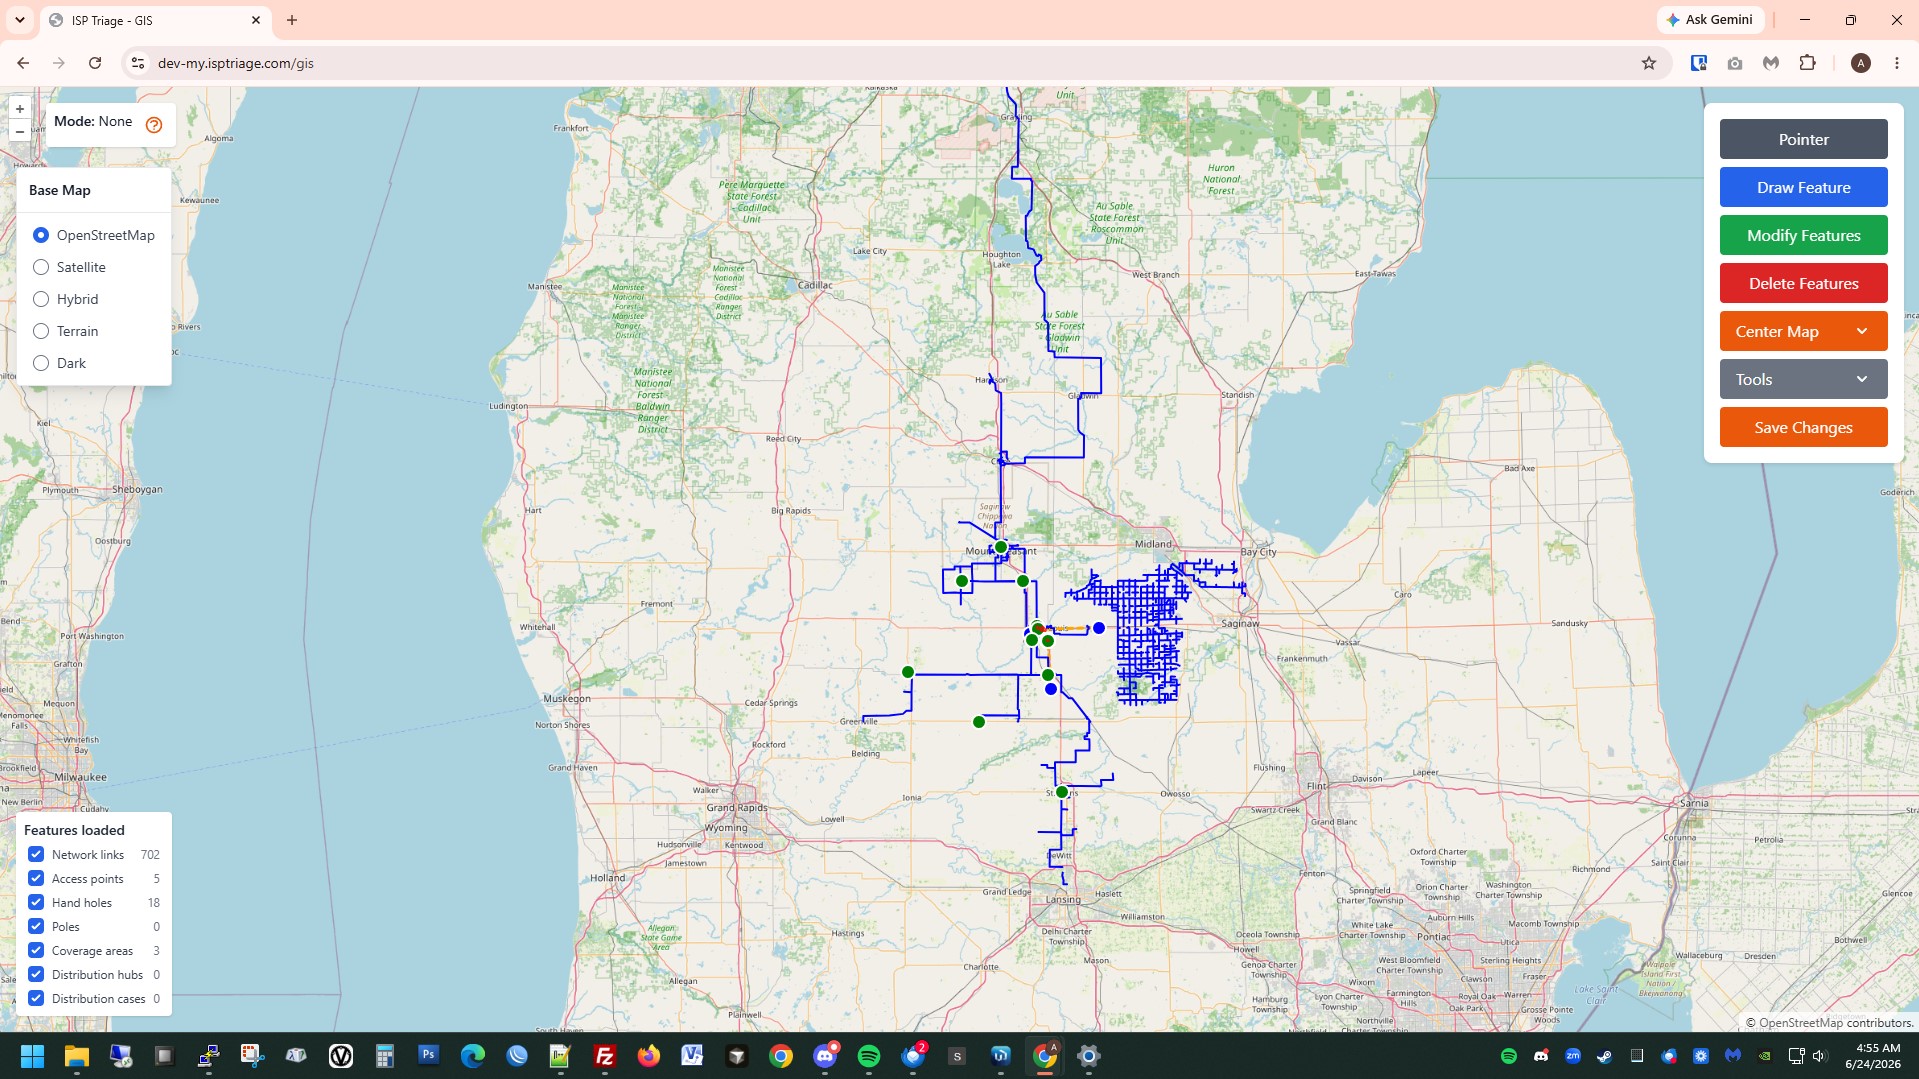The image size is (1919, 1079).
Task: Zoom out on the map
Action: point(19,132)
